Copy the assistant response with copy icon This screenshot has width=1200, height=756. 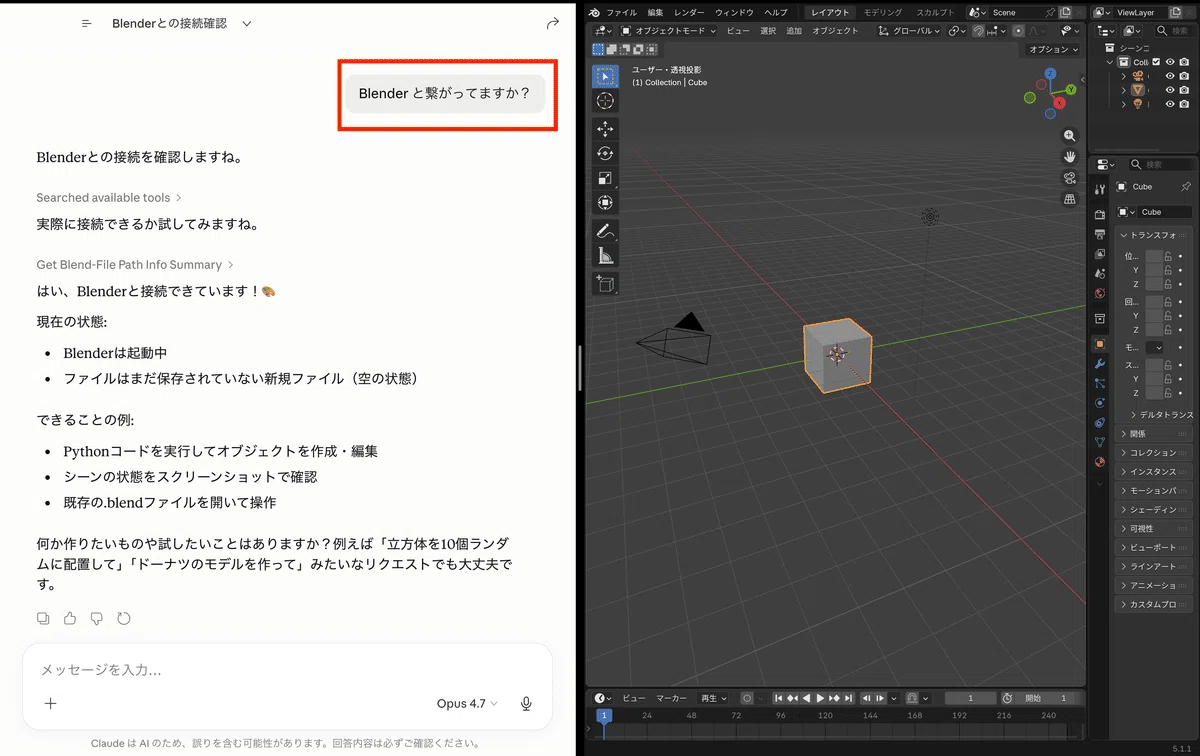[x=43, y=618]
